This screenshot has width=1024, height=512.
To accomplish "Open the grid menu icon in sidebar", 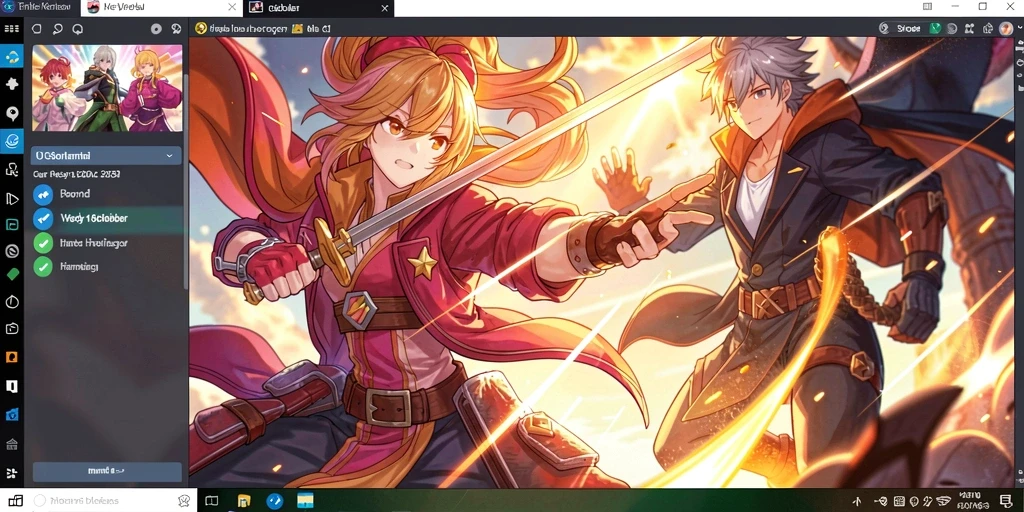I will coord(11,29).
